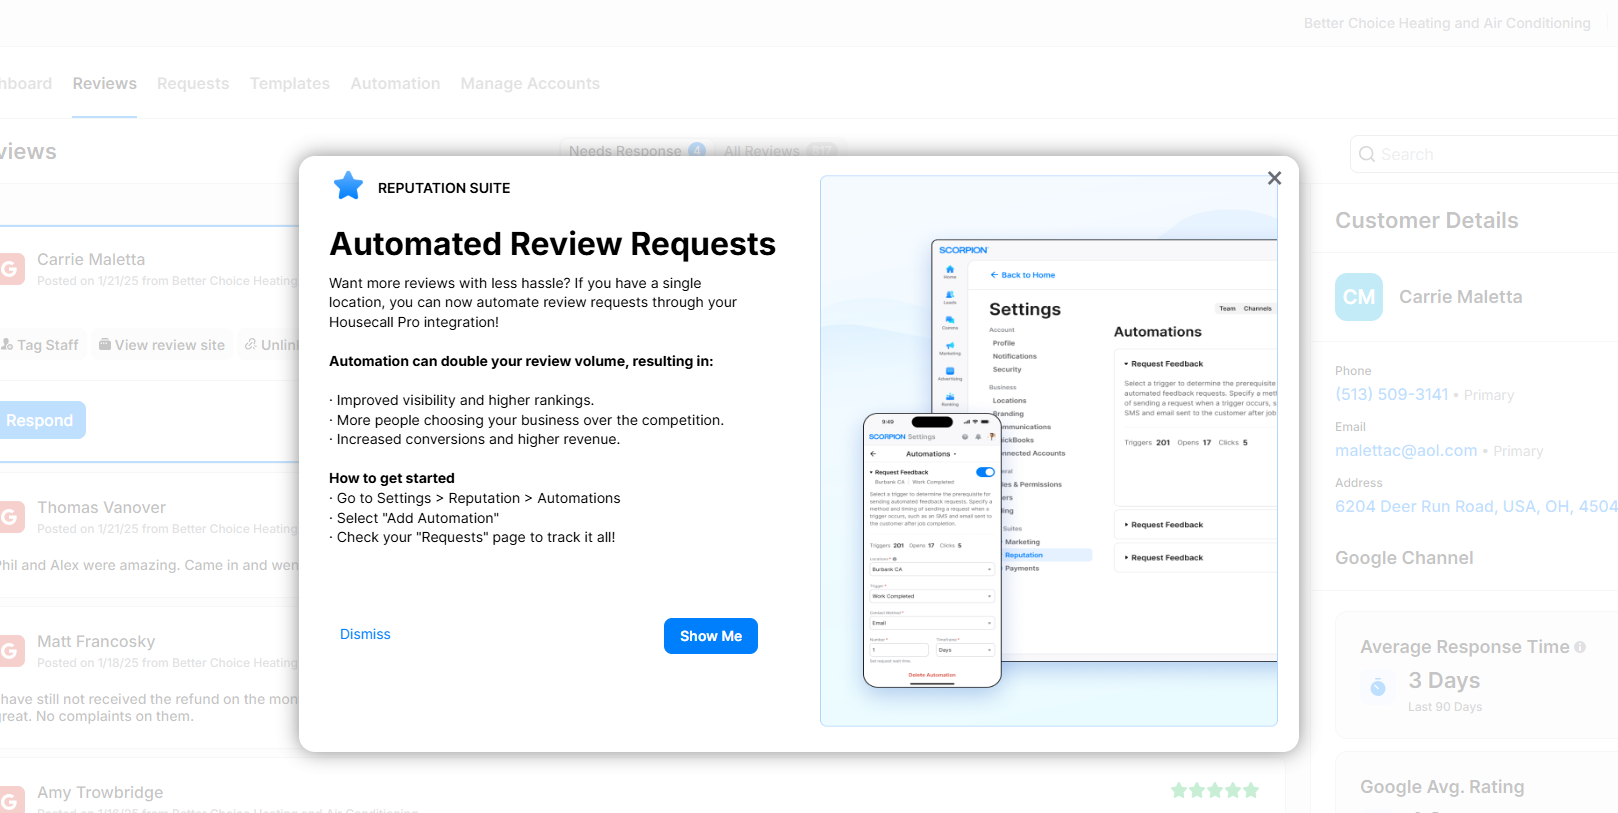Click Google icon beside Thomas Vanover
1618x813 pixels.
pyautogui.click(x=10, y=517)
